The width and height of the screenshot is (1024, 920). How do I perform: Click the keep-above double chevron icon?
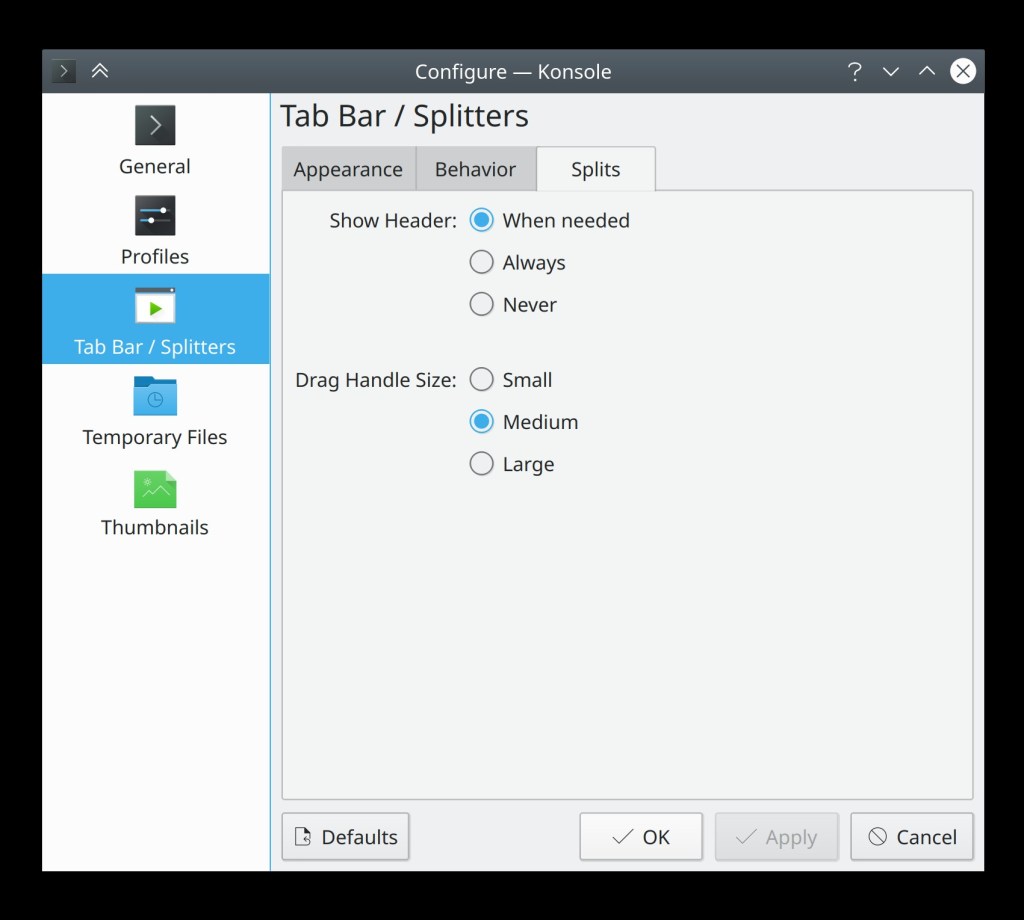pyautogui.click(x=100, y=71)
